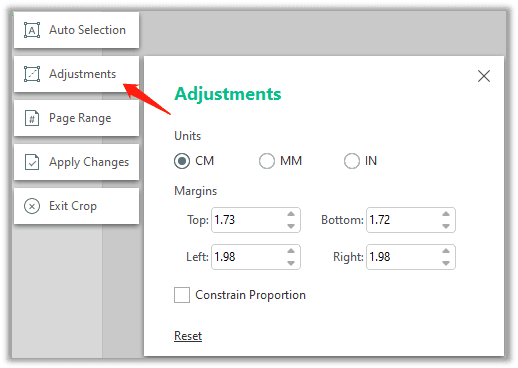Increase the Bottom margin with up arrow
The width and height of the screenshot is (518, 368).
(446, 214)
